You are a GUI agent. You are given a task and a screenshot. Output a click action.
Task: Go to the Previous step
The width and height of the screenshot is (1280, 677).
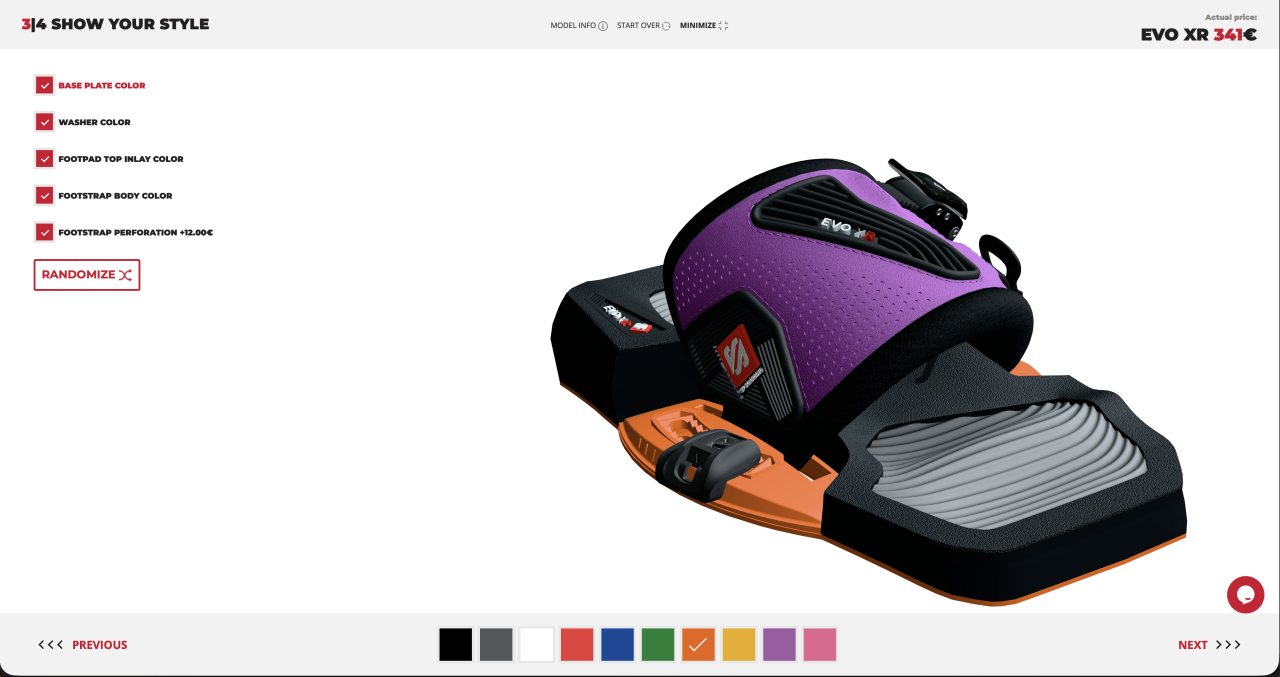click(x=83, y=645)
